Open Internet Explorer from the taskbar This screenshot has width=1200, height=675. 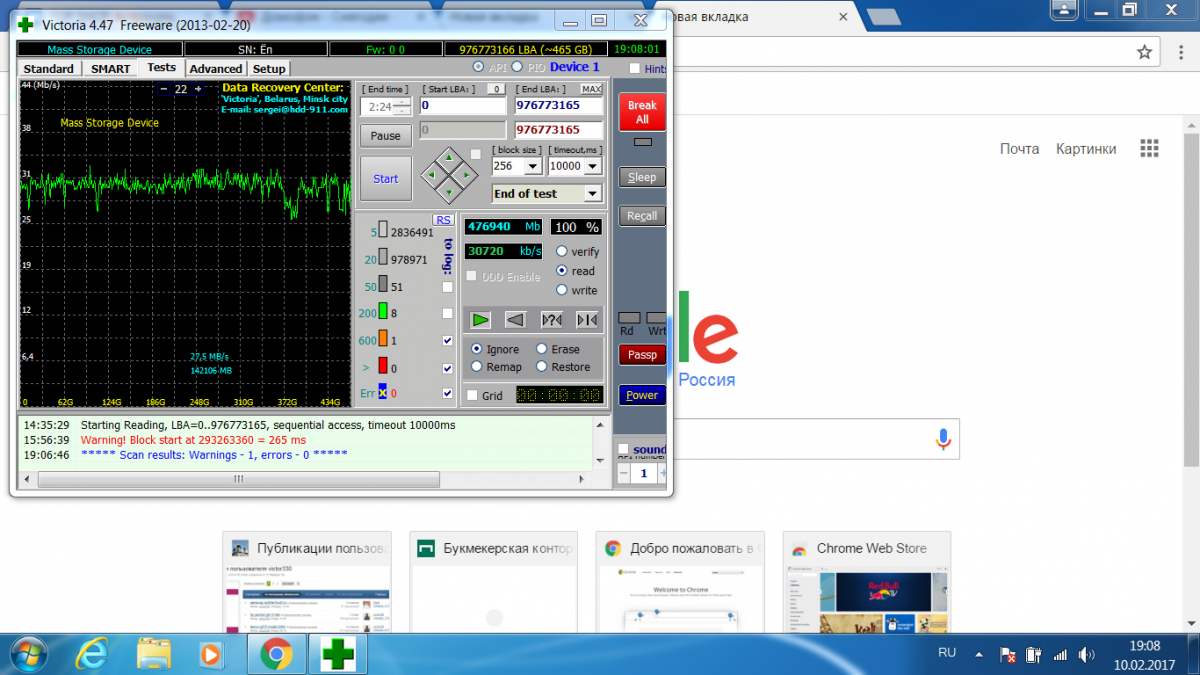click(94, 654)
